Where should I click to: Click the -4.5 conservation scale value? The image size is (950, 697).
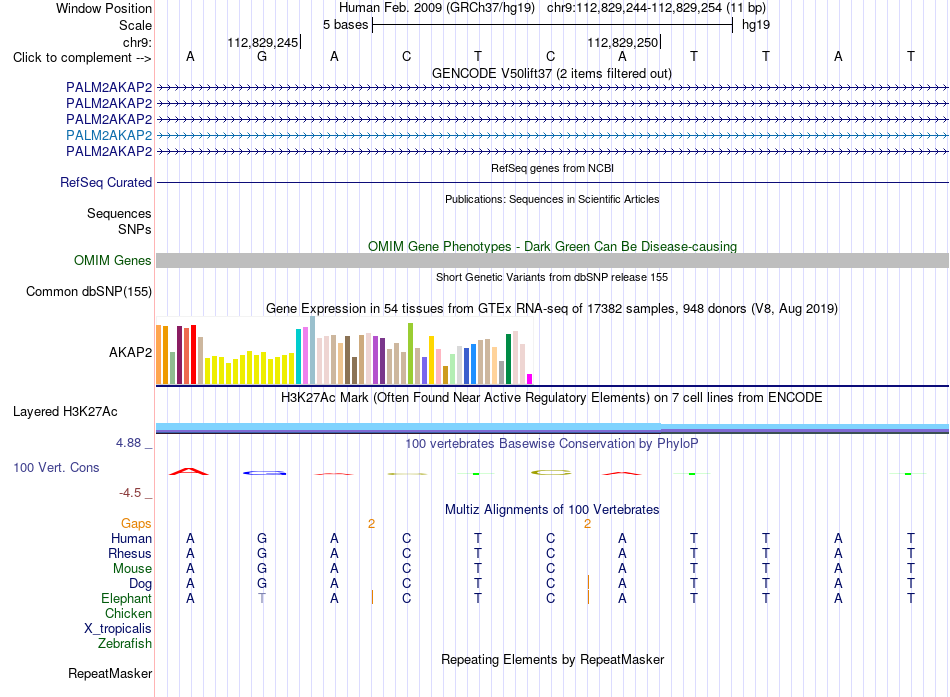(x=130, y=493)
